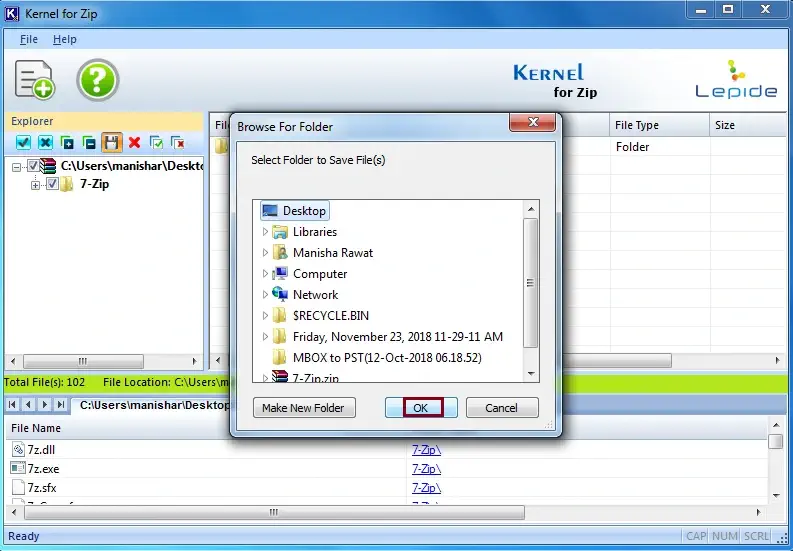Select the 7-Zip folder icon in Explorer tree
Screen dimensions: 793x551
click(67, 184)
